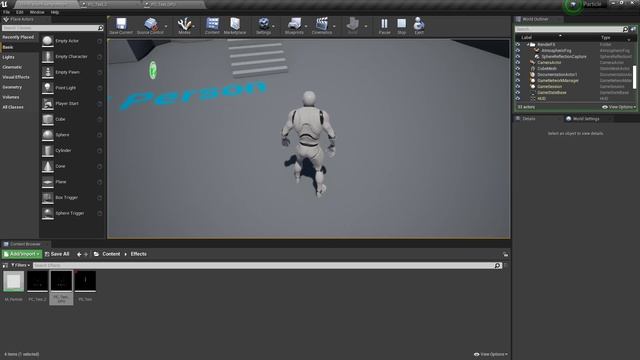640x360 pixels.
Task: Open the Help menu
Action: tap(55, 12)
